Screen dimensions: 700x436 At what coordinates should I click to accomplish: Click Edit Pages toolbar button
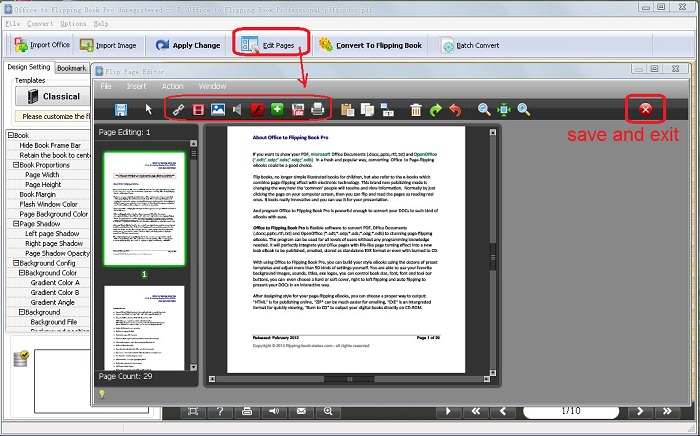(267, 45)
